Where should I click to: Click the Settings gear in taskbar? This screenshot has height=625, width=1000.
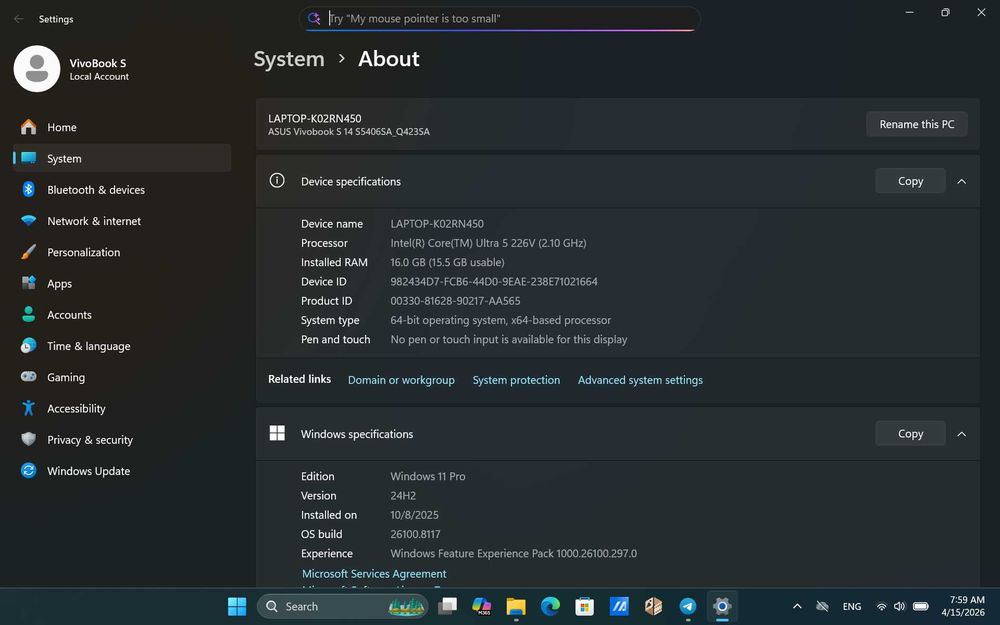[x=722, y=606]
